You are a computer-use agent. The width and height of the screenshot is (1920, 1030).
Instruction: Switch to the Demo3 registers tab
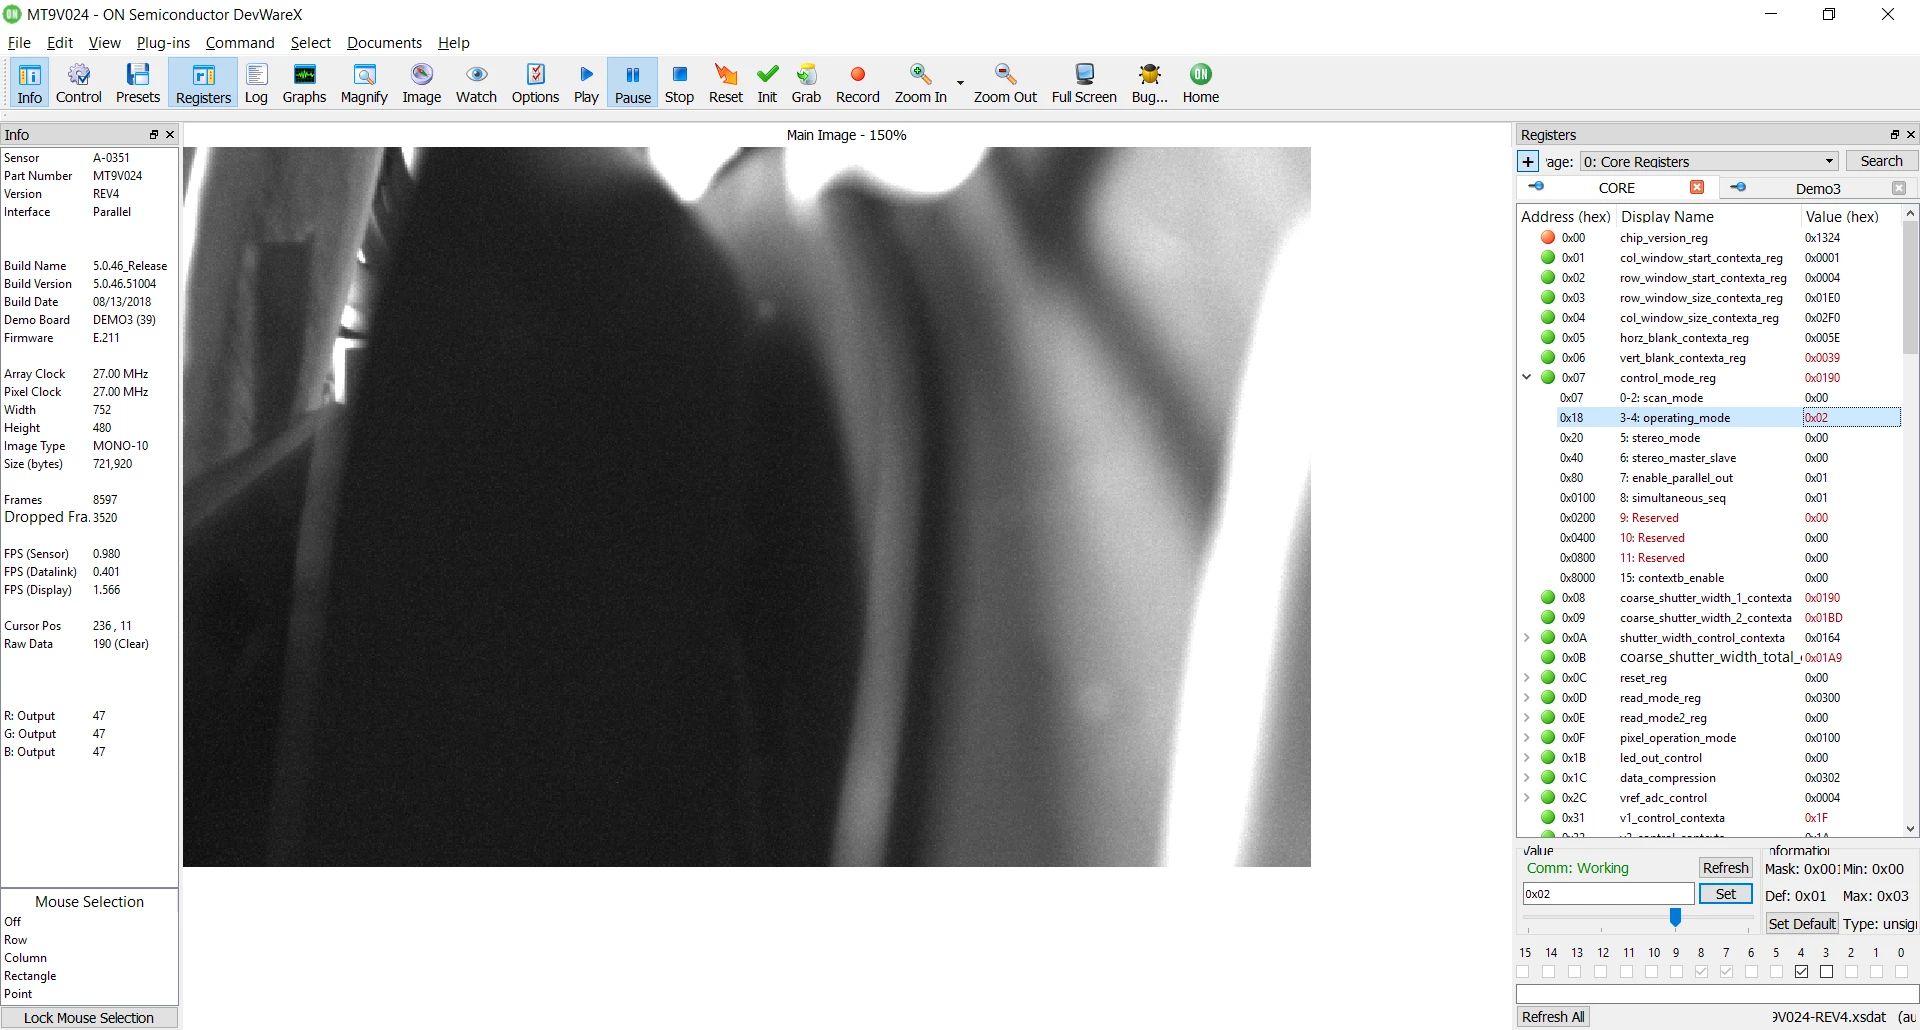click(1817, 188)
